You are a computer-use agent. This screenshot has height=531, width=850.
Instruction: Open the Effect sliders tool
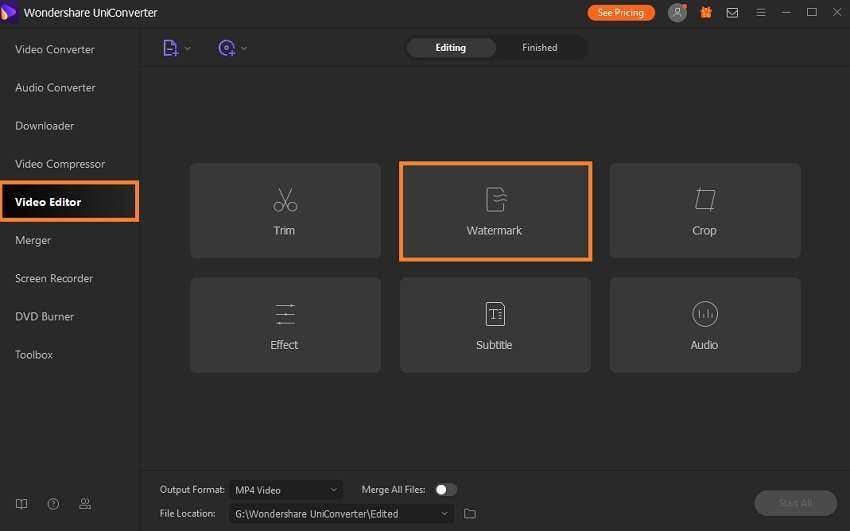(x=285, y=325)
